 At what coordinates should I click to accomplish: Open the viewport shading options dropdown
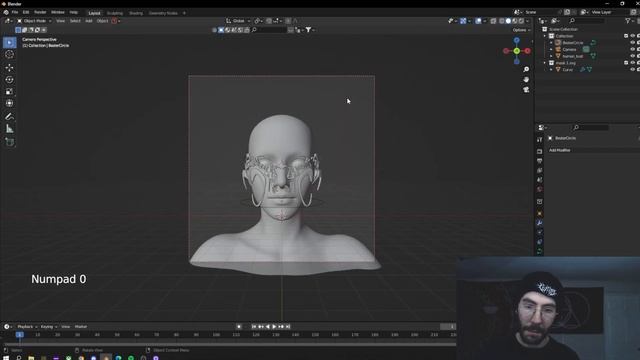point(528,21)
